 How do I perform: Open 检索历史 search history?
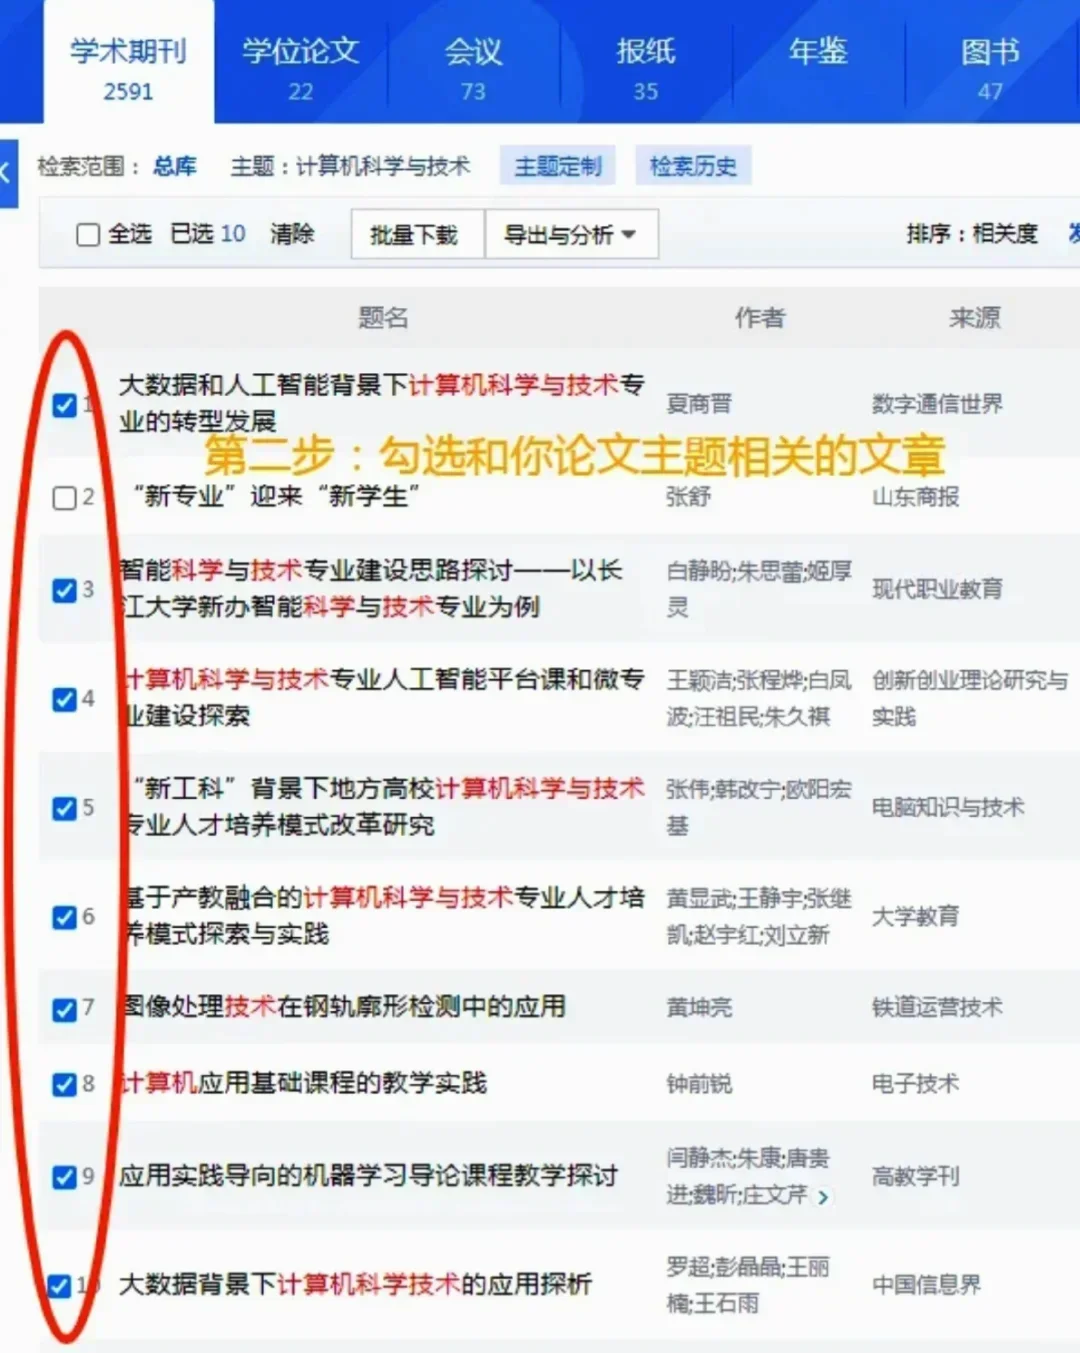[x=693, y=166]
